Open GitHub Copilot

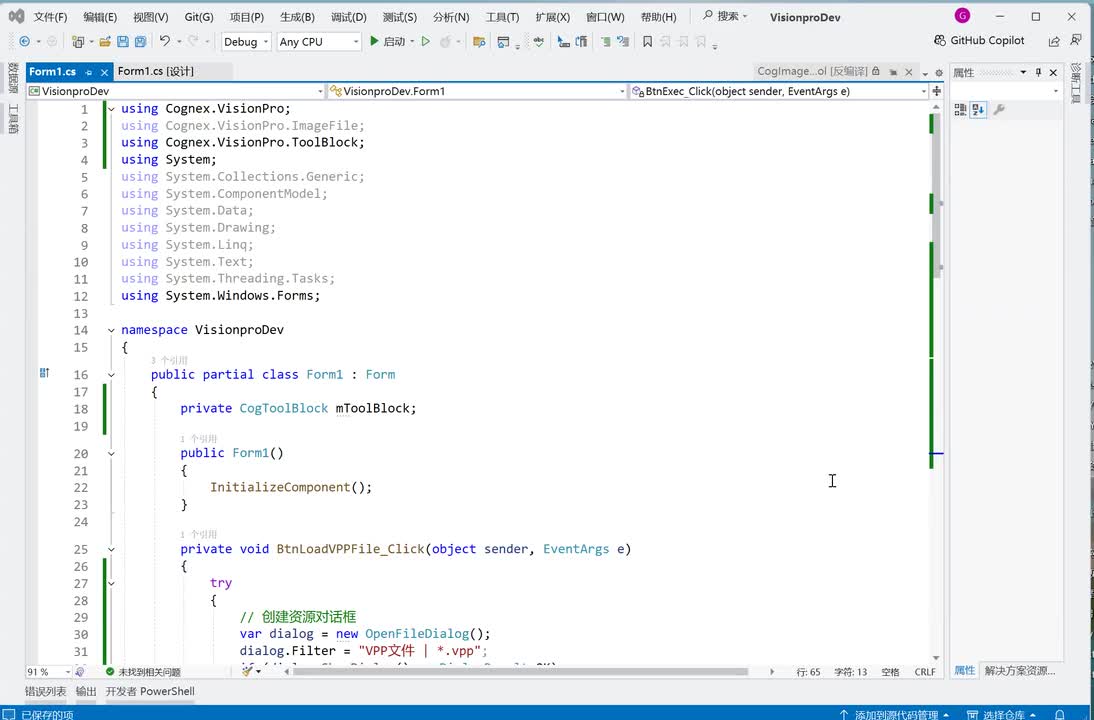(979, 40)
